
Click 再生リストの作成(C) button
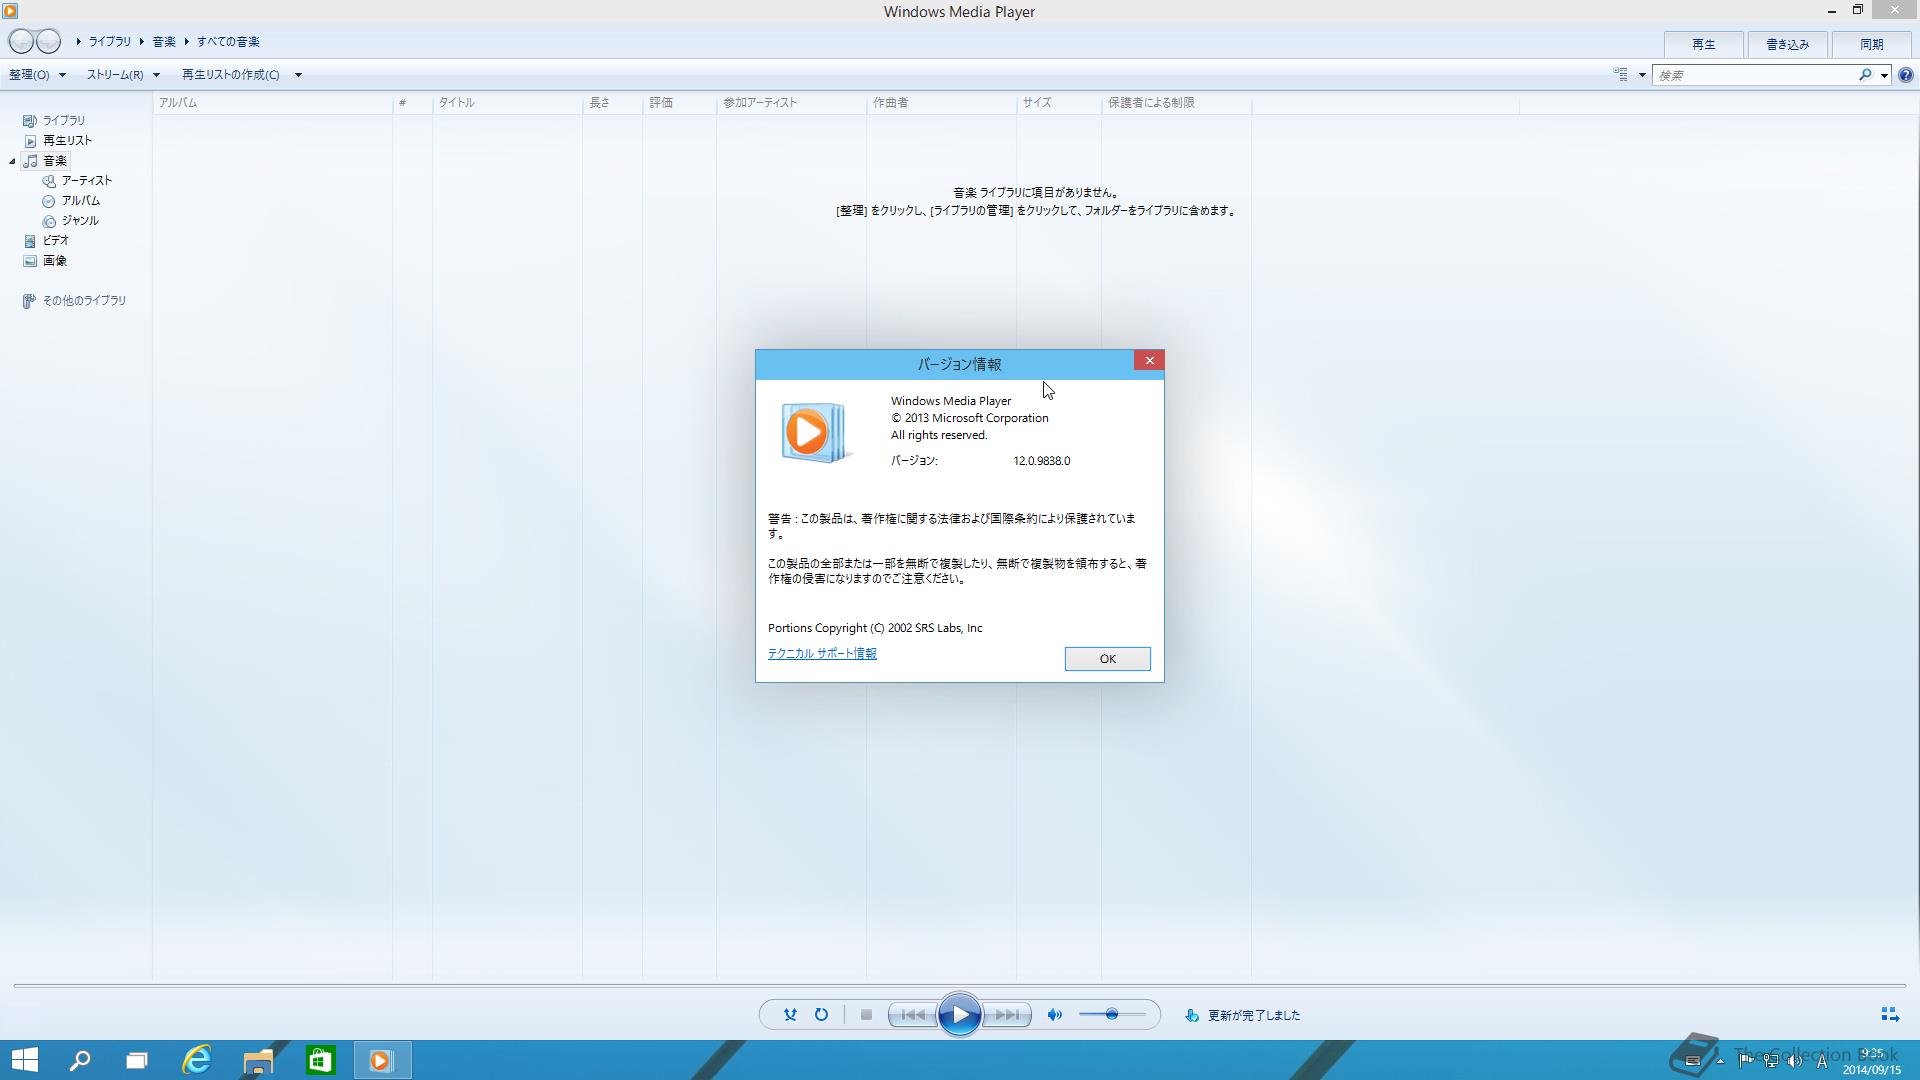pyautogui.click(x=231, y=75)
